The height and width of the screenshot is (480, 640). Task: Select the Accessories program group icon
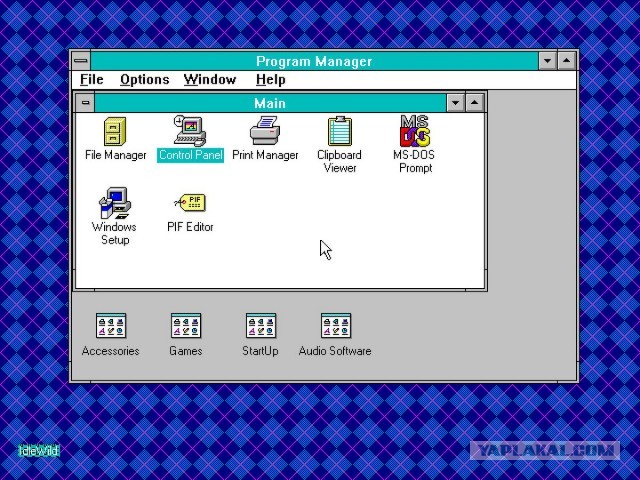point(111,326)
